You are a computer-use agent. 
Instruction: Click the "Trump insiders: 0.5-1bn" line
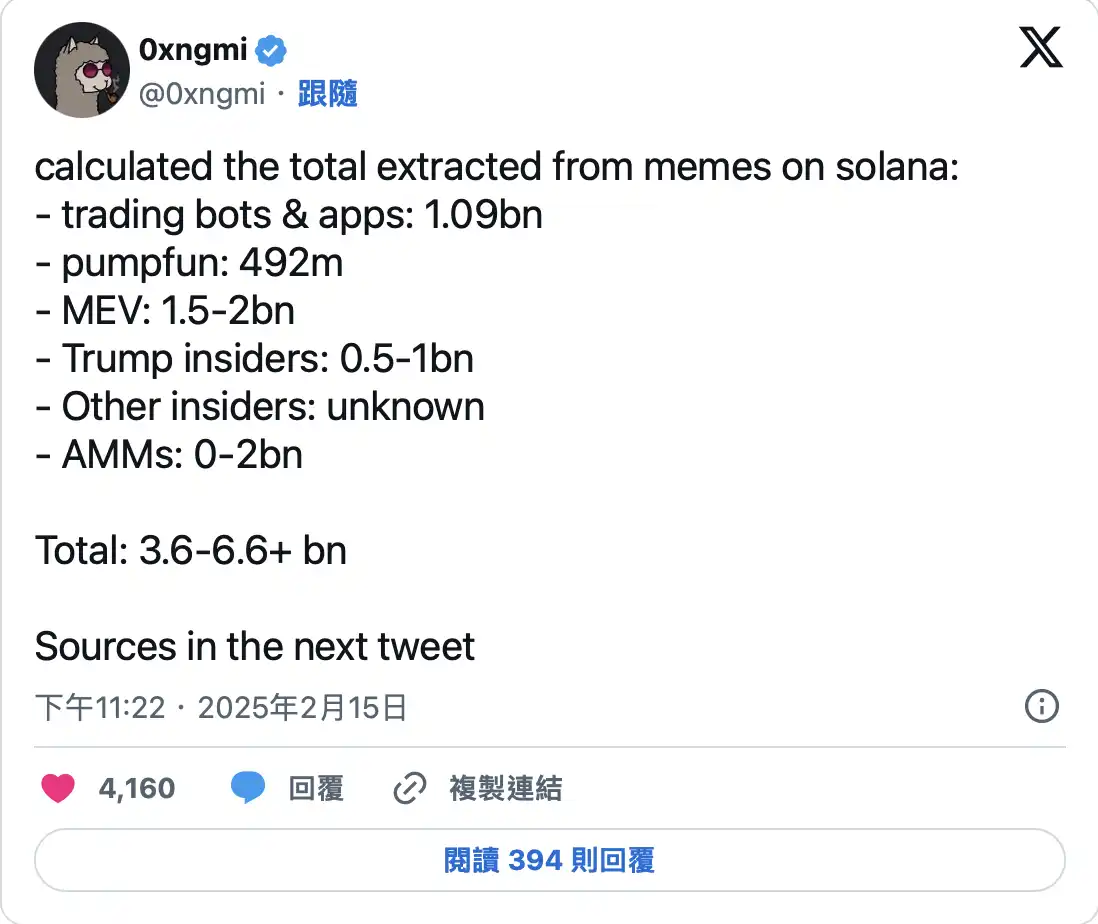point(254,358)
